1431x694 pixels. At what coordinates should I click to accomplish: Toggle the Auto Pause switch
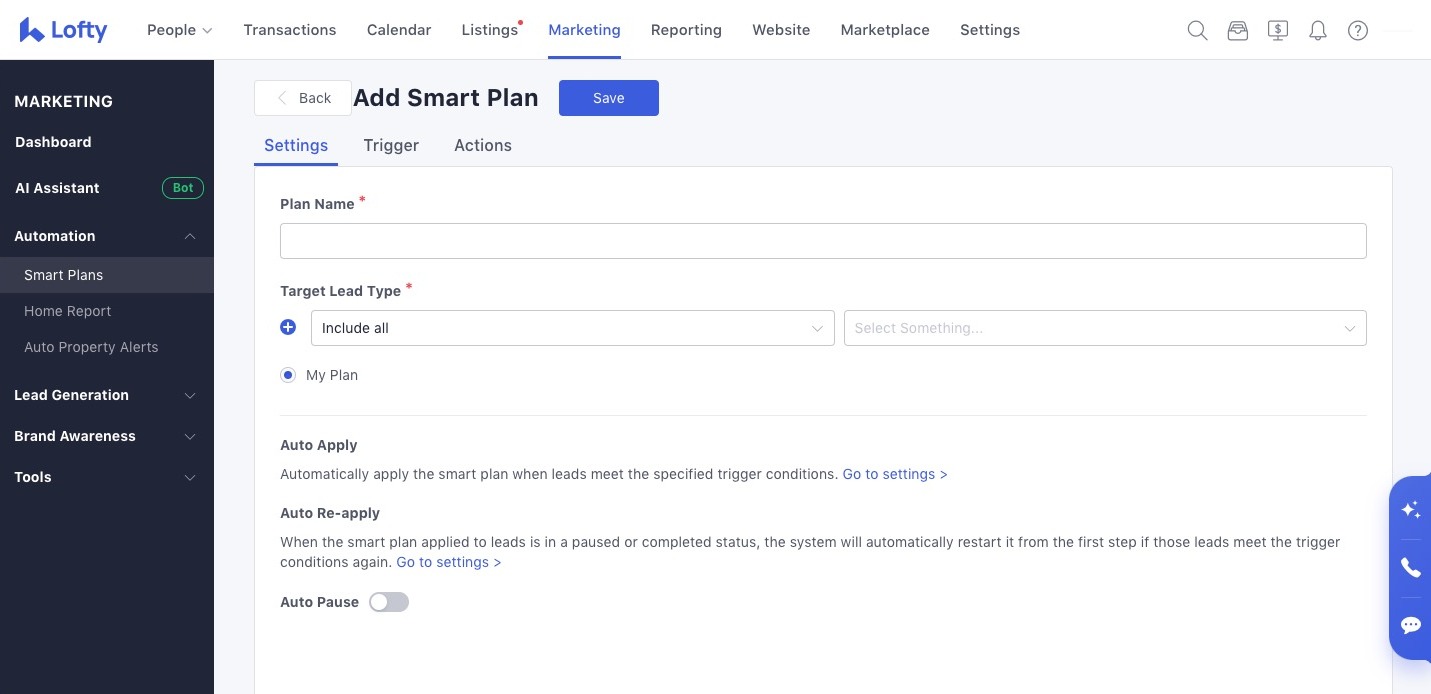click(x=389, y=602)
